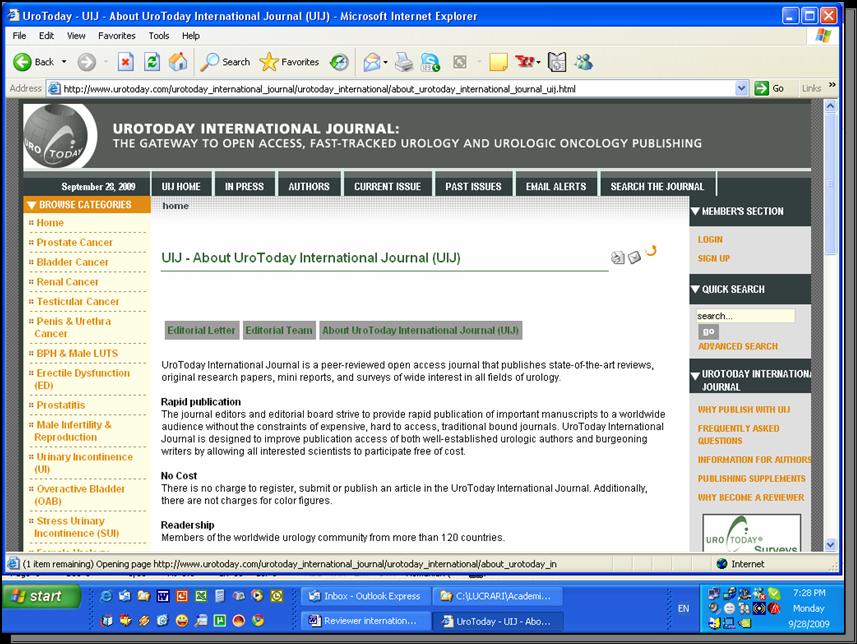Click the quick search text field
This screenshot has width=857, height=644.
coord(746,316)
